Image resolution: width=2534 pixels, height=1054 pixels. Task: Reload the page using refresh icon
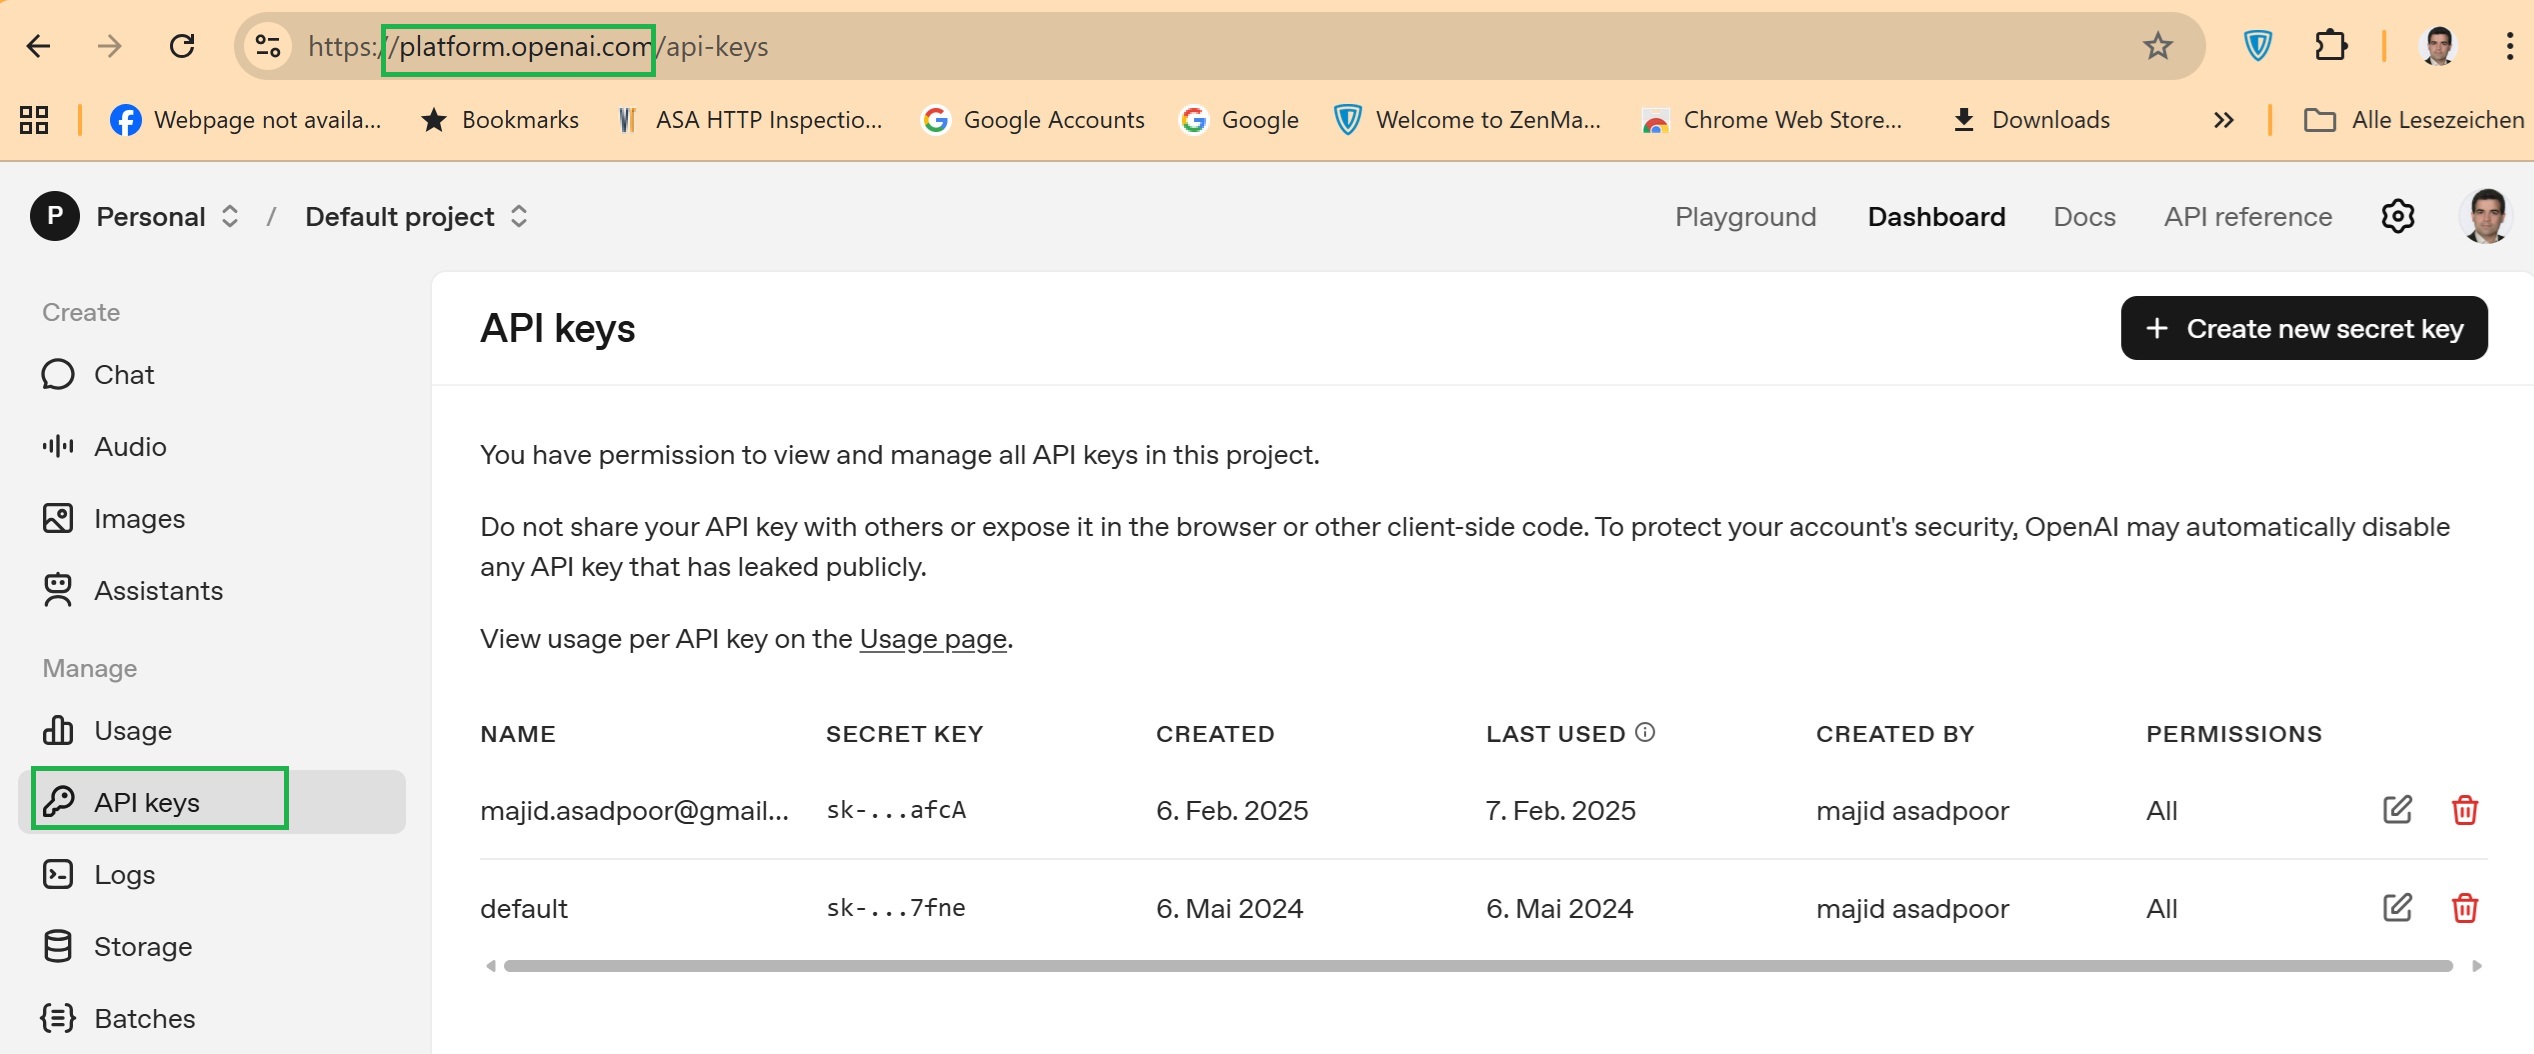pos(182,46)
